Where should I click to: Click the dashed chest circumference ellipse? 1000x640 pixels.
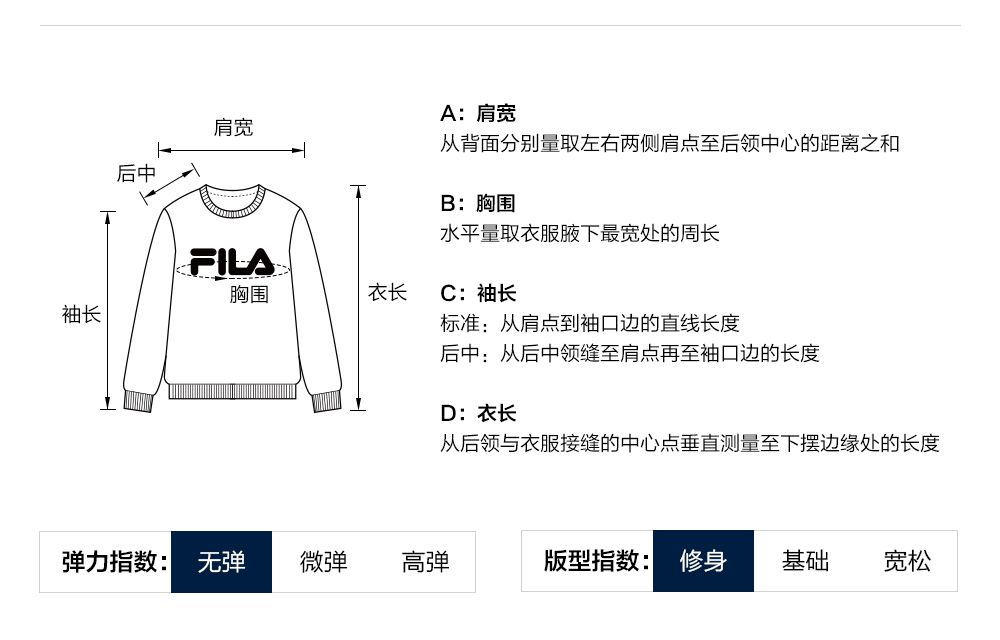click(283, 270)
